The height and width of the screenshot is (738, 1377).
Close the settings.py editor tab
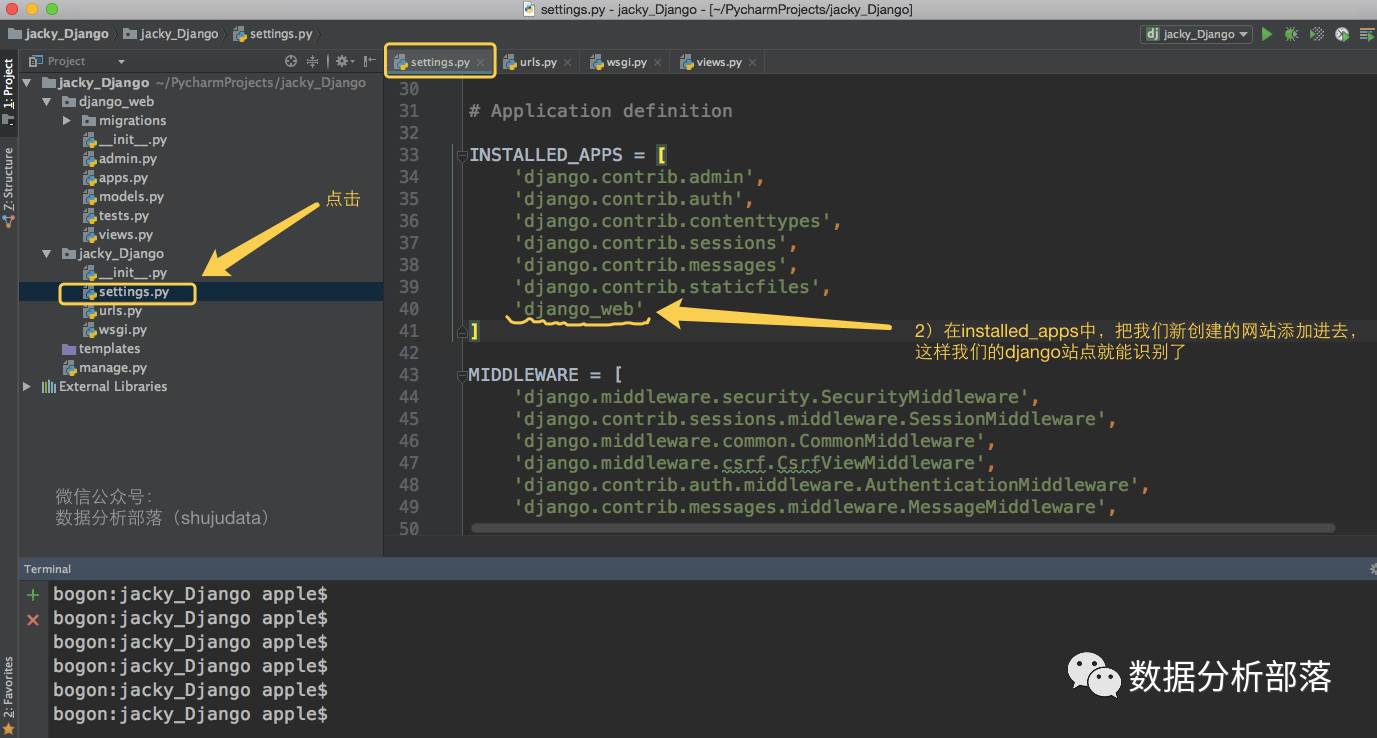[481, 62]
